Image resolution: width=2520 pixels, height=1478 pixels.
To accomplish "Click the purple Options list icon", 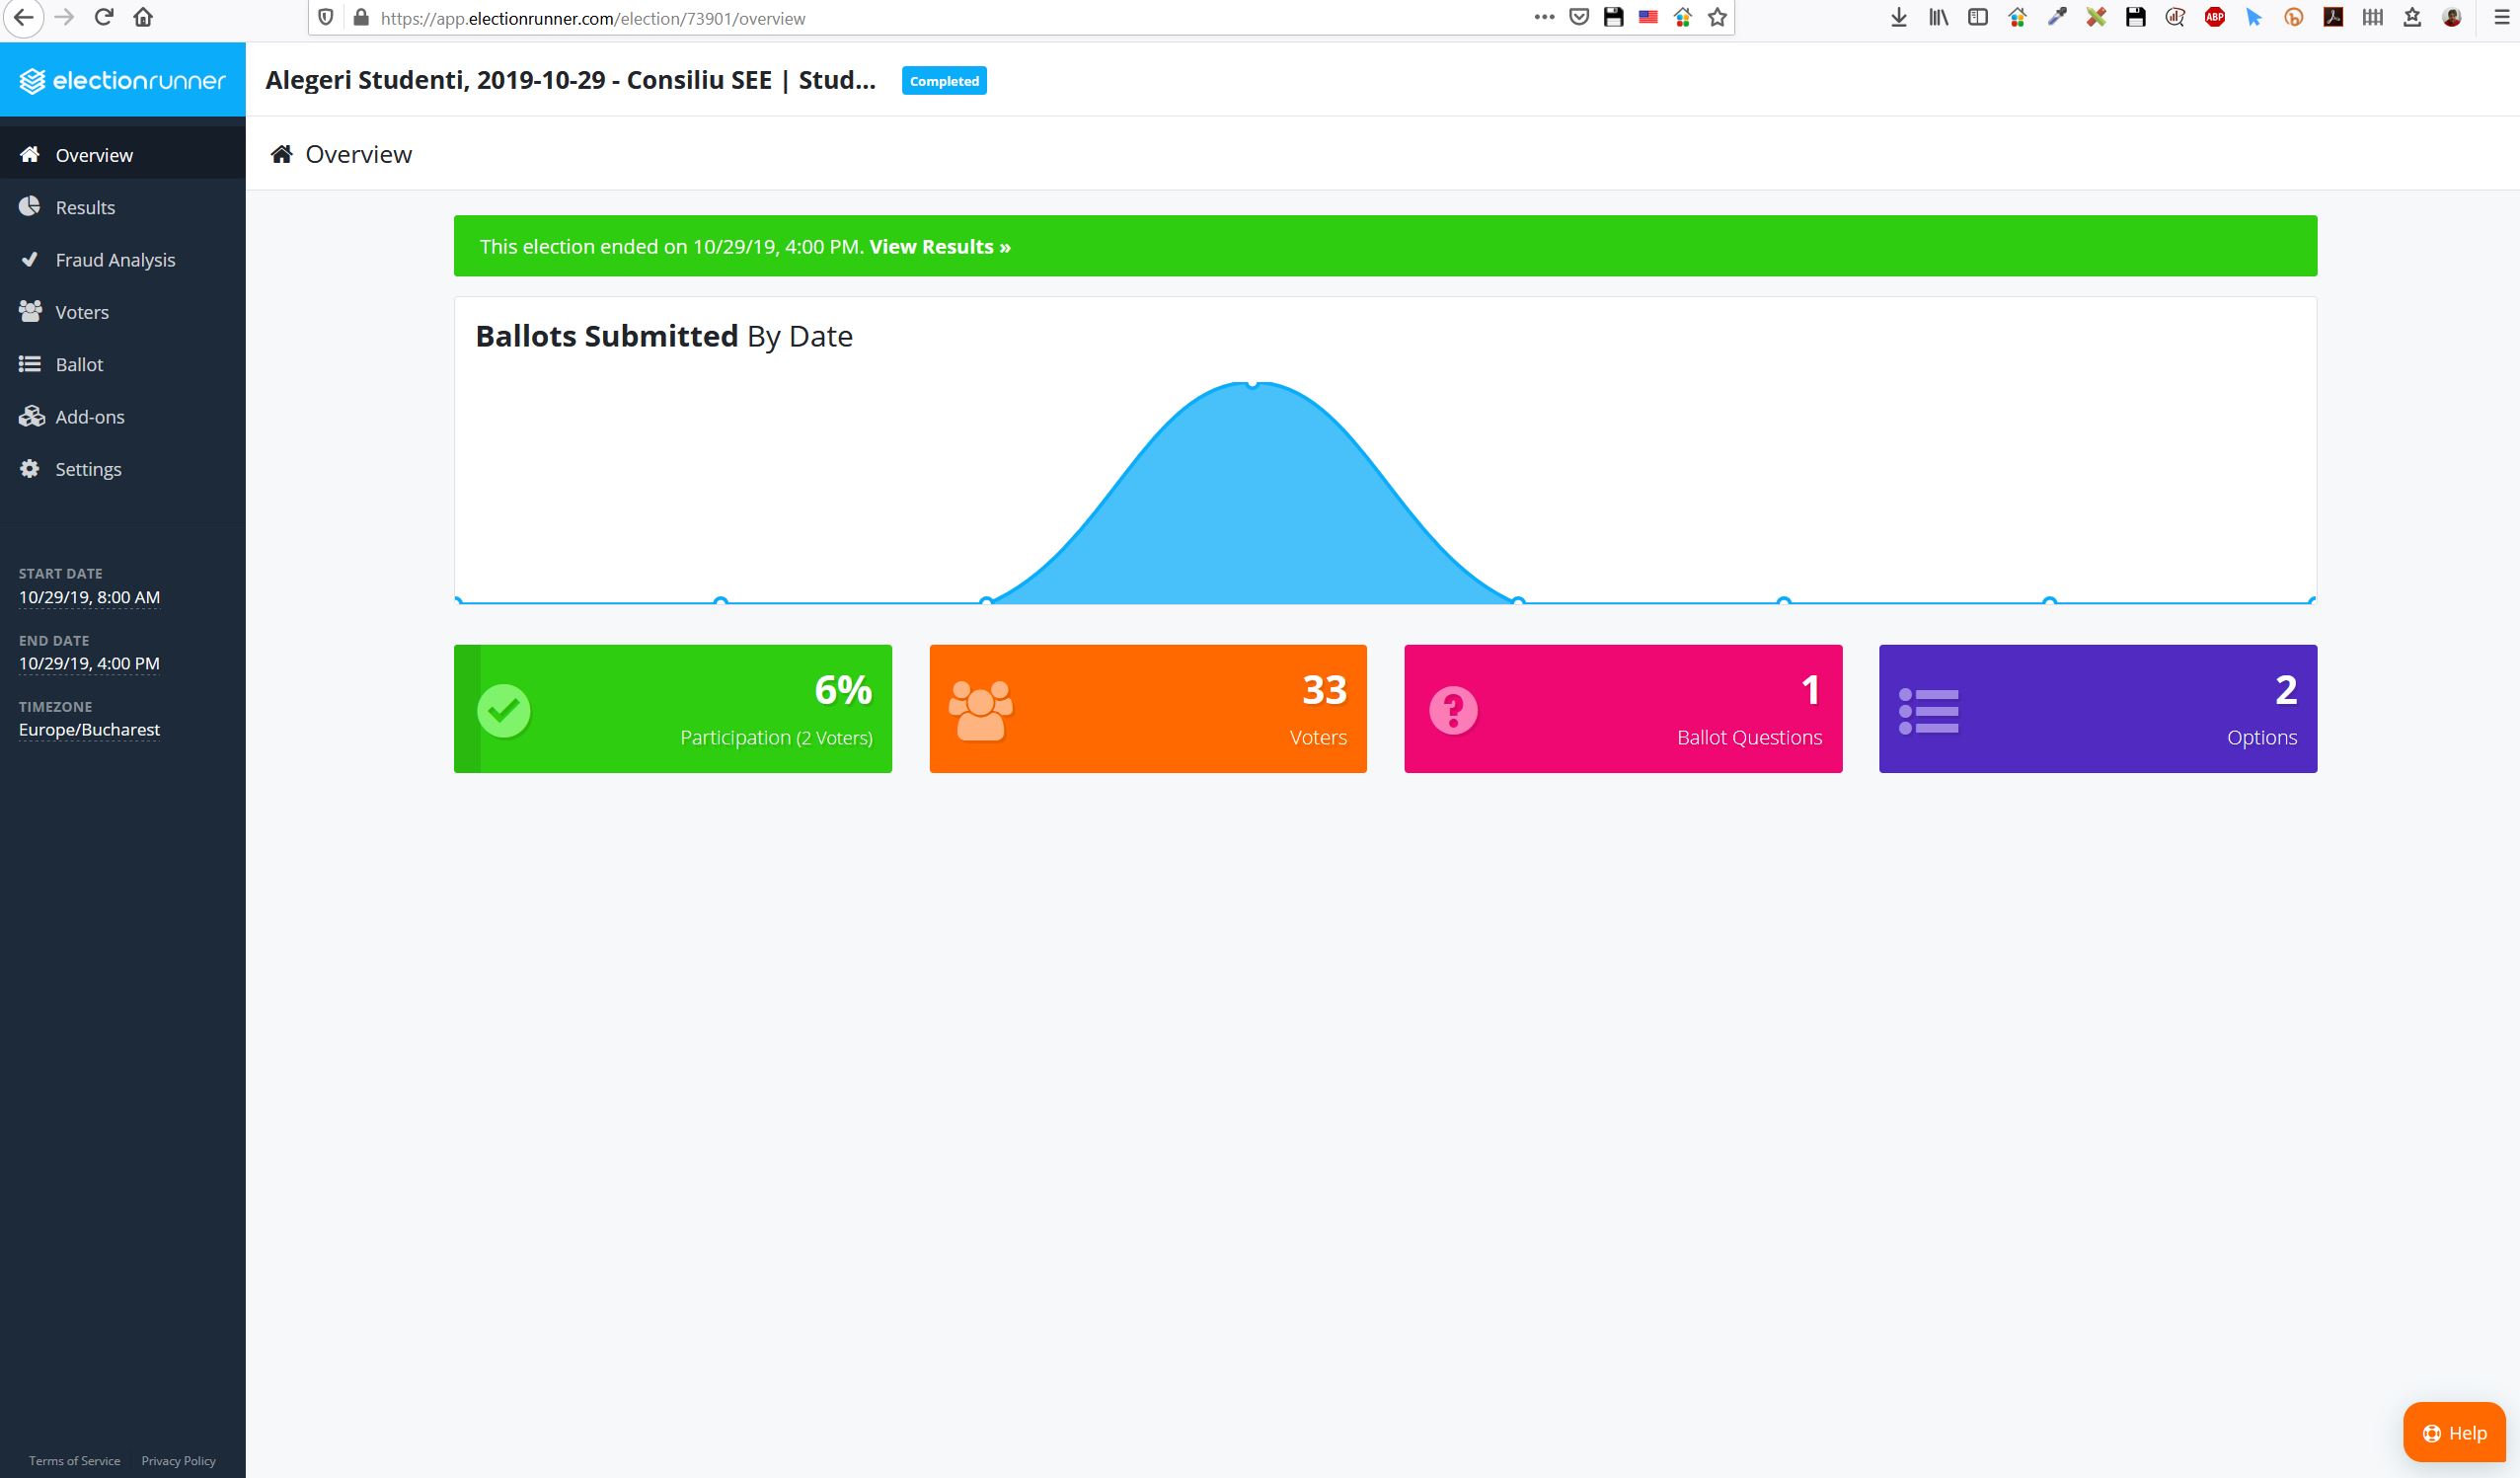I will point(1928,711).
